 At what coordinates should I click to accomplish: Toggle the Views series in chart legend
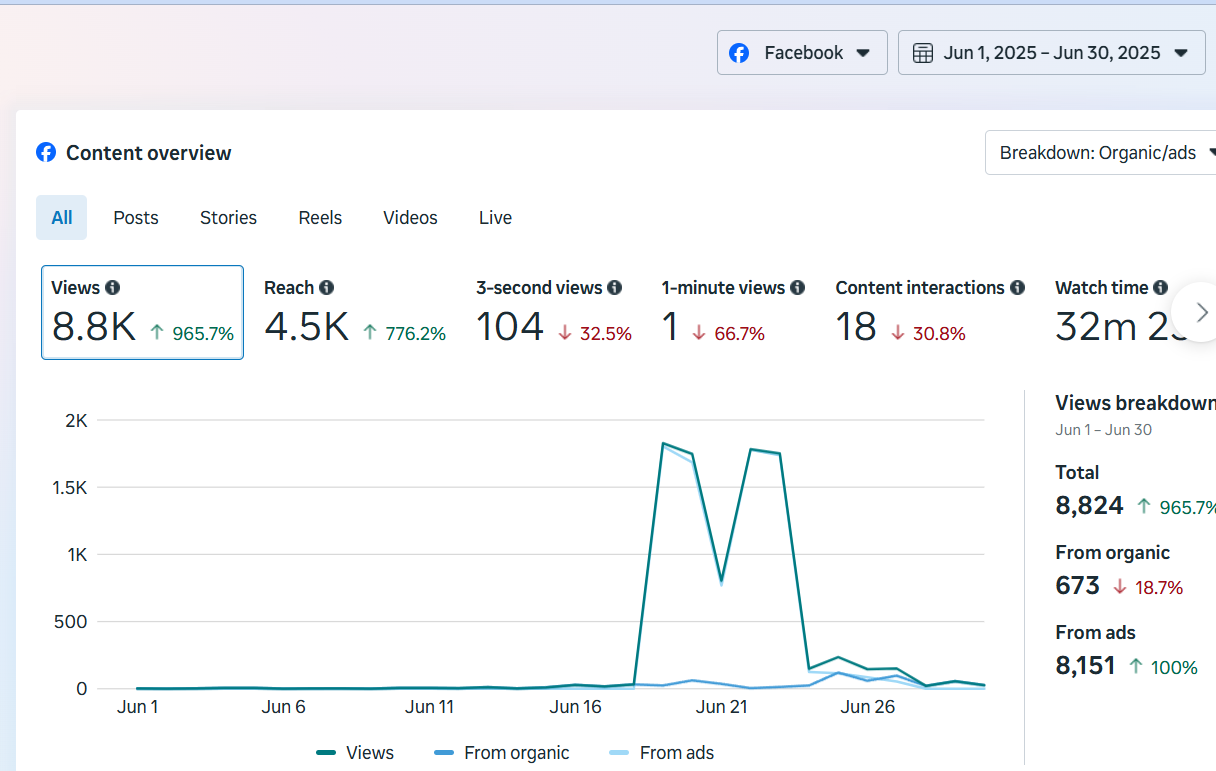[x=355, y=753]
